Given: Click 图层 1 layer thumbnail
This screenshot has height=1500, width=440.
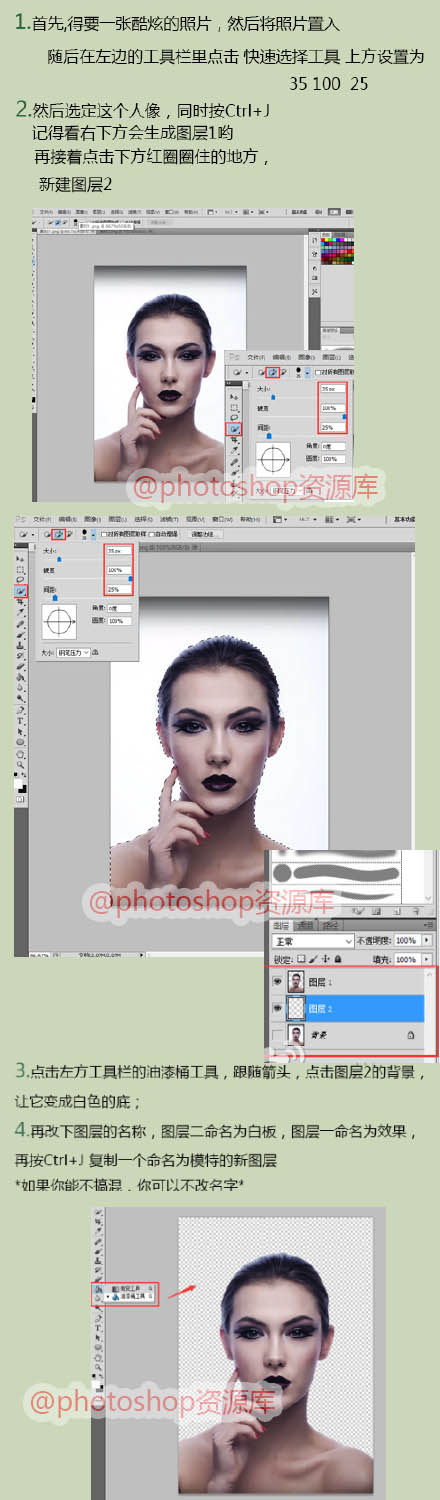Looking at the screenshot, I should point(296,981).
